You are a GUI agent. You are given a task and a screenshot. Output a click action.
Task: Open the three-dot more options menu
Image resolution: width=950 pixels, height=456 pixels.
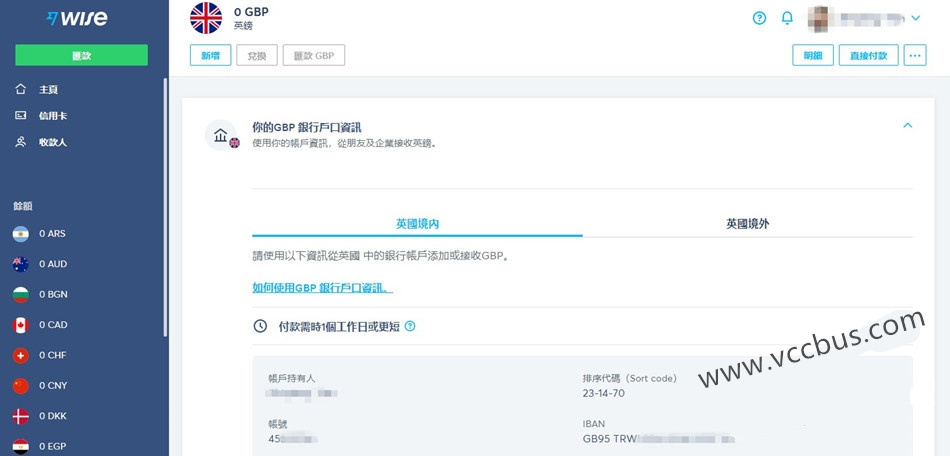(914, 55)
